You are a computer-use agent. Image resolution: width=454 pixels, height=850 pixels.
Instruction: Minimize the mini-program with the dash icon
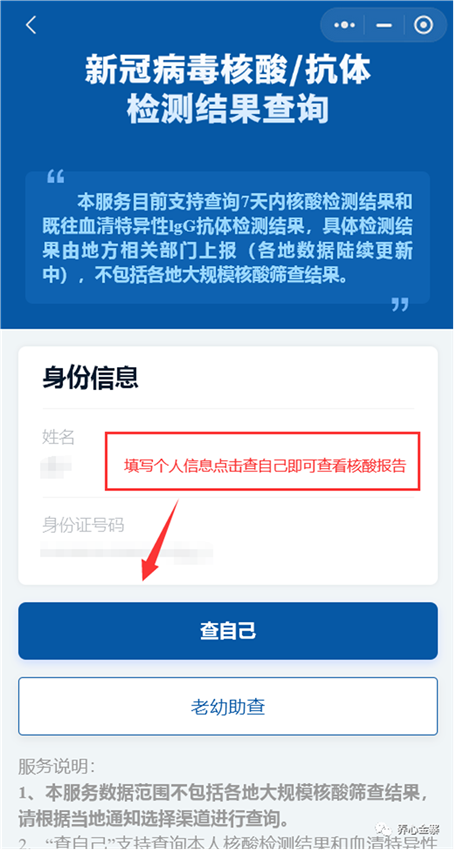pos(384,25)
